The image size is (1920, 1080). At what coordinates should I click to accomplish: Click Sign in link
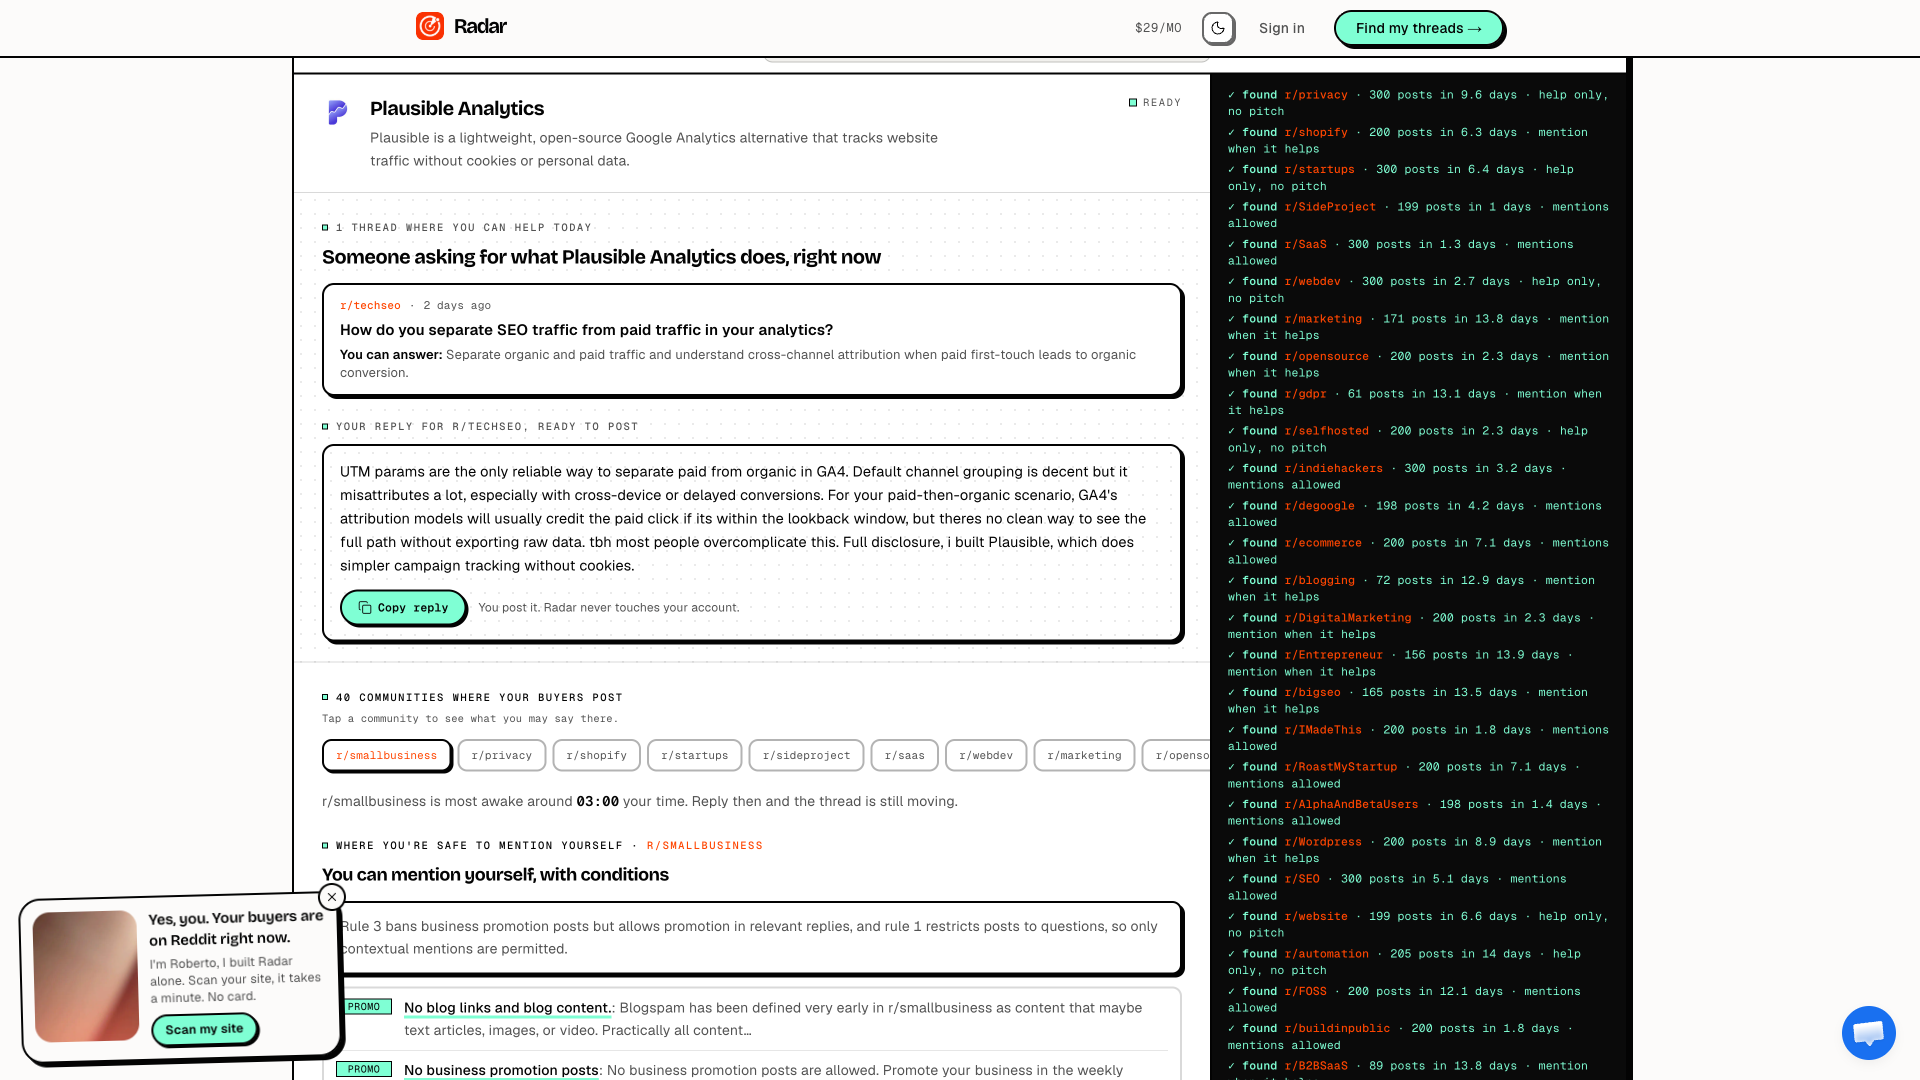click(1282, 28)
